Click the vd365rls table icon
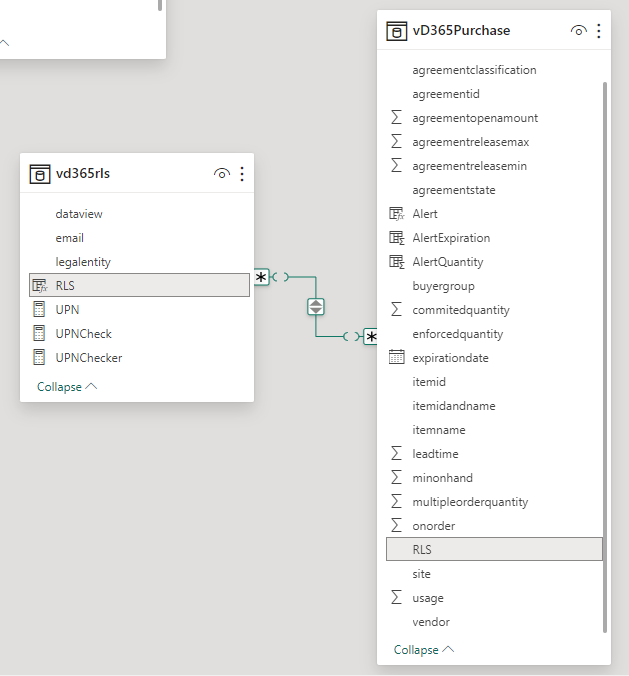Viewport: 629px width, 676px height. coord(40,174)
